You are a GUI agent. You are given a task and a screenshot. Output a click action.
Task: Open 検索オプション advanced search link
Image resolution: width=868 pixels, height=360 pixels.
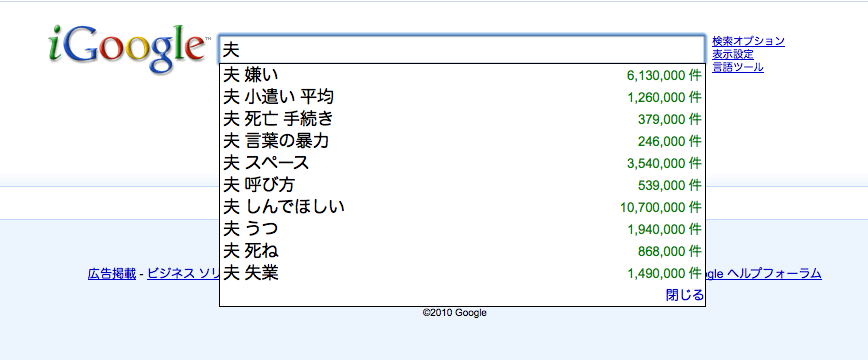748,41
